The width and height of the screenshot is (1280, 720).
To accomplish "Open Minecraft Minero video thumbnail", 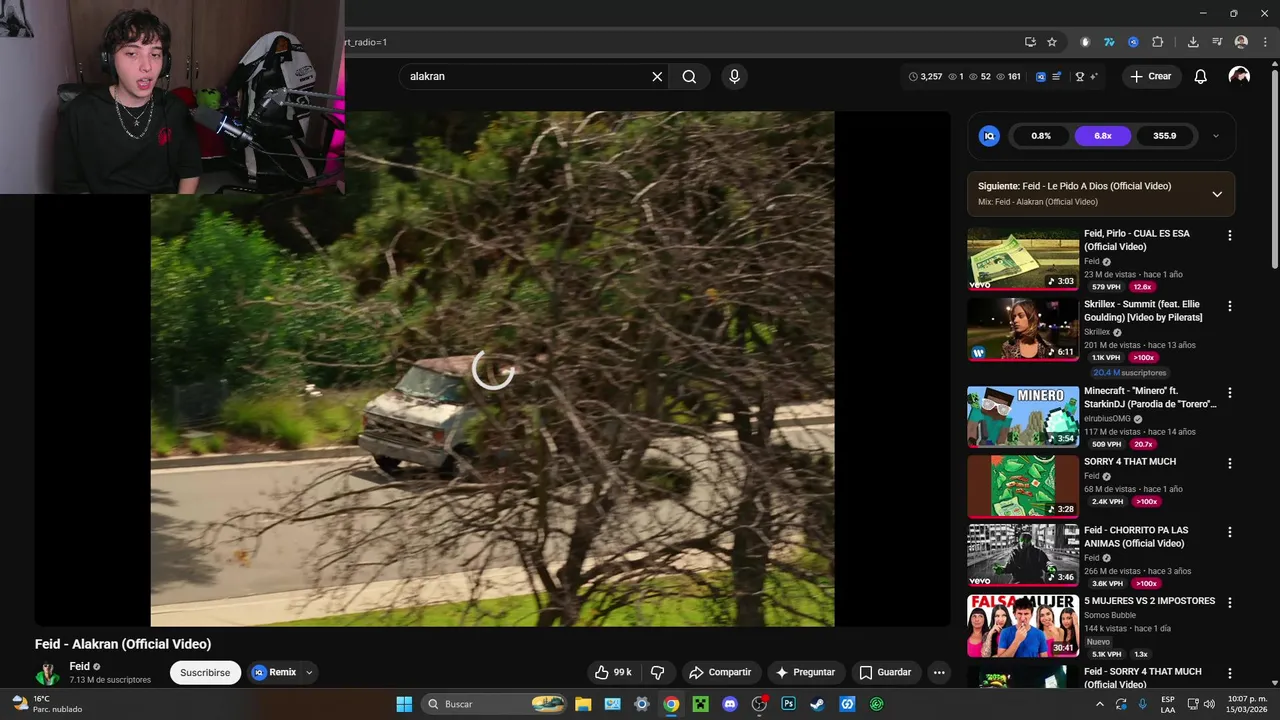I will click(1023, 416).
